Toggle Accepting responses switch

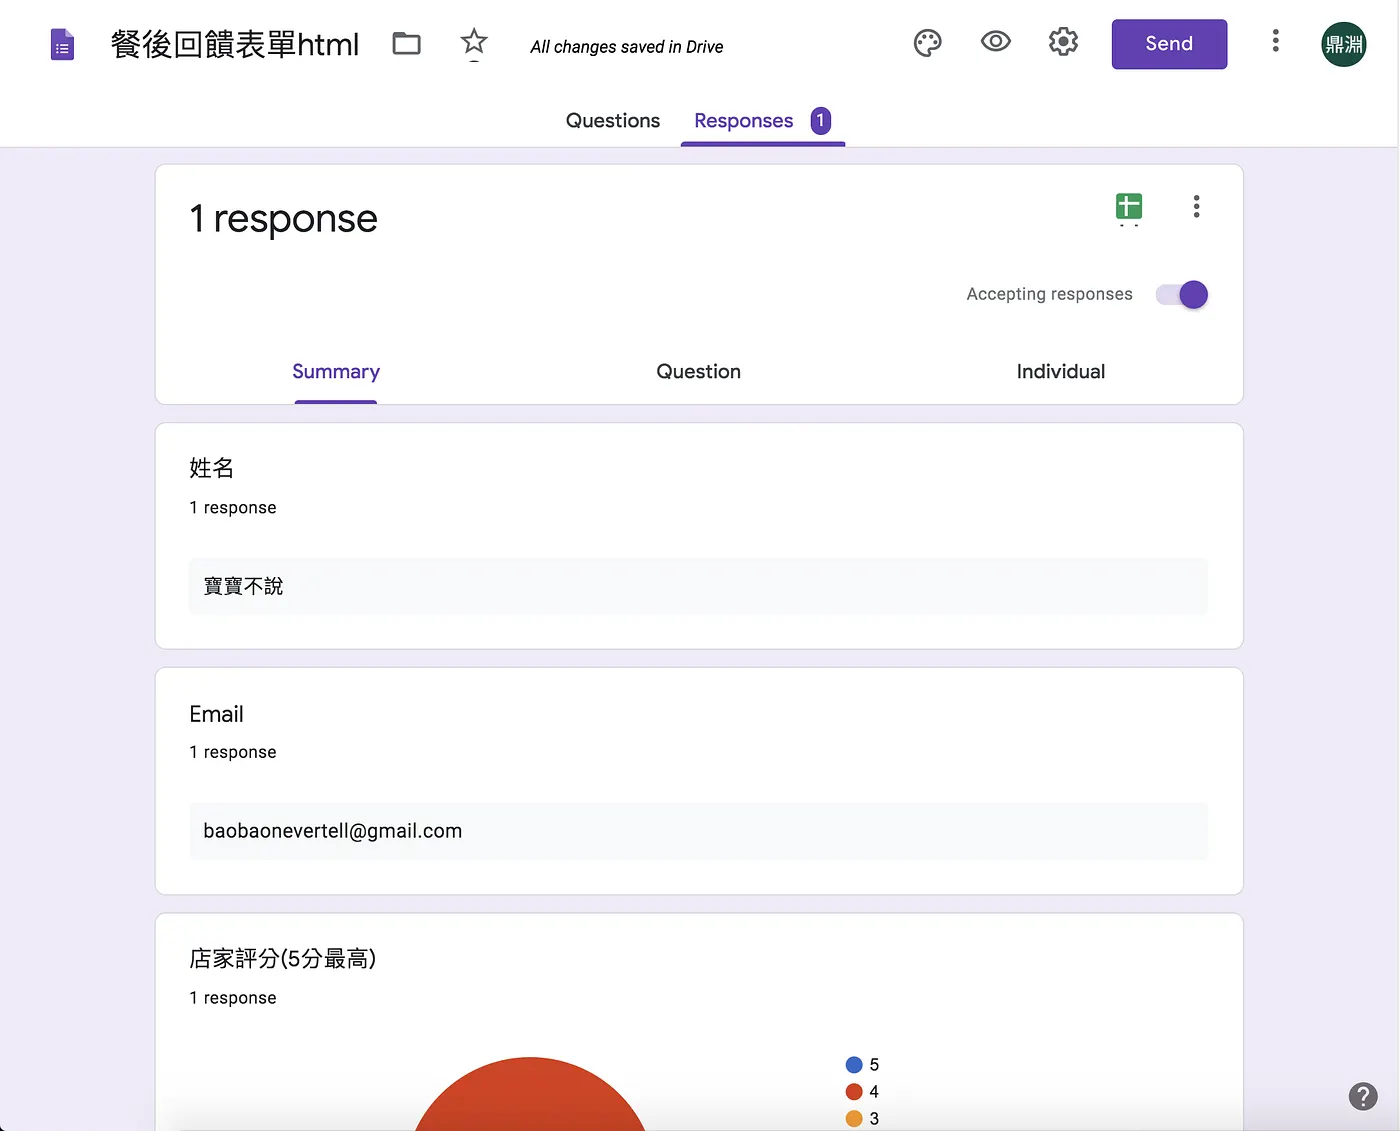[x=1182, y=295]
